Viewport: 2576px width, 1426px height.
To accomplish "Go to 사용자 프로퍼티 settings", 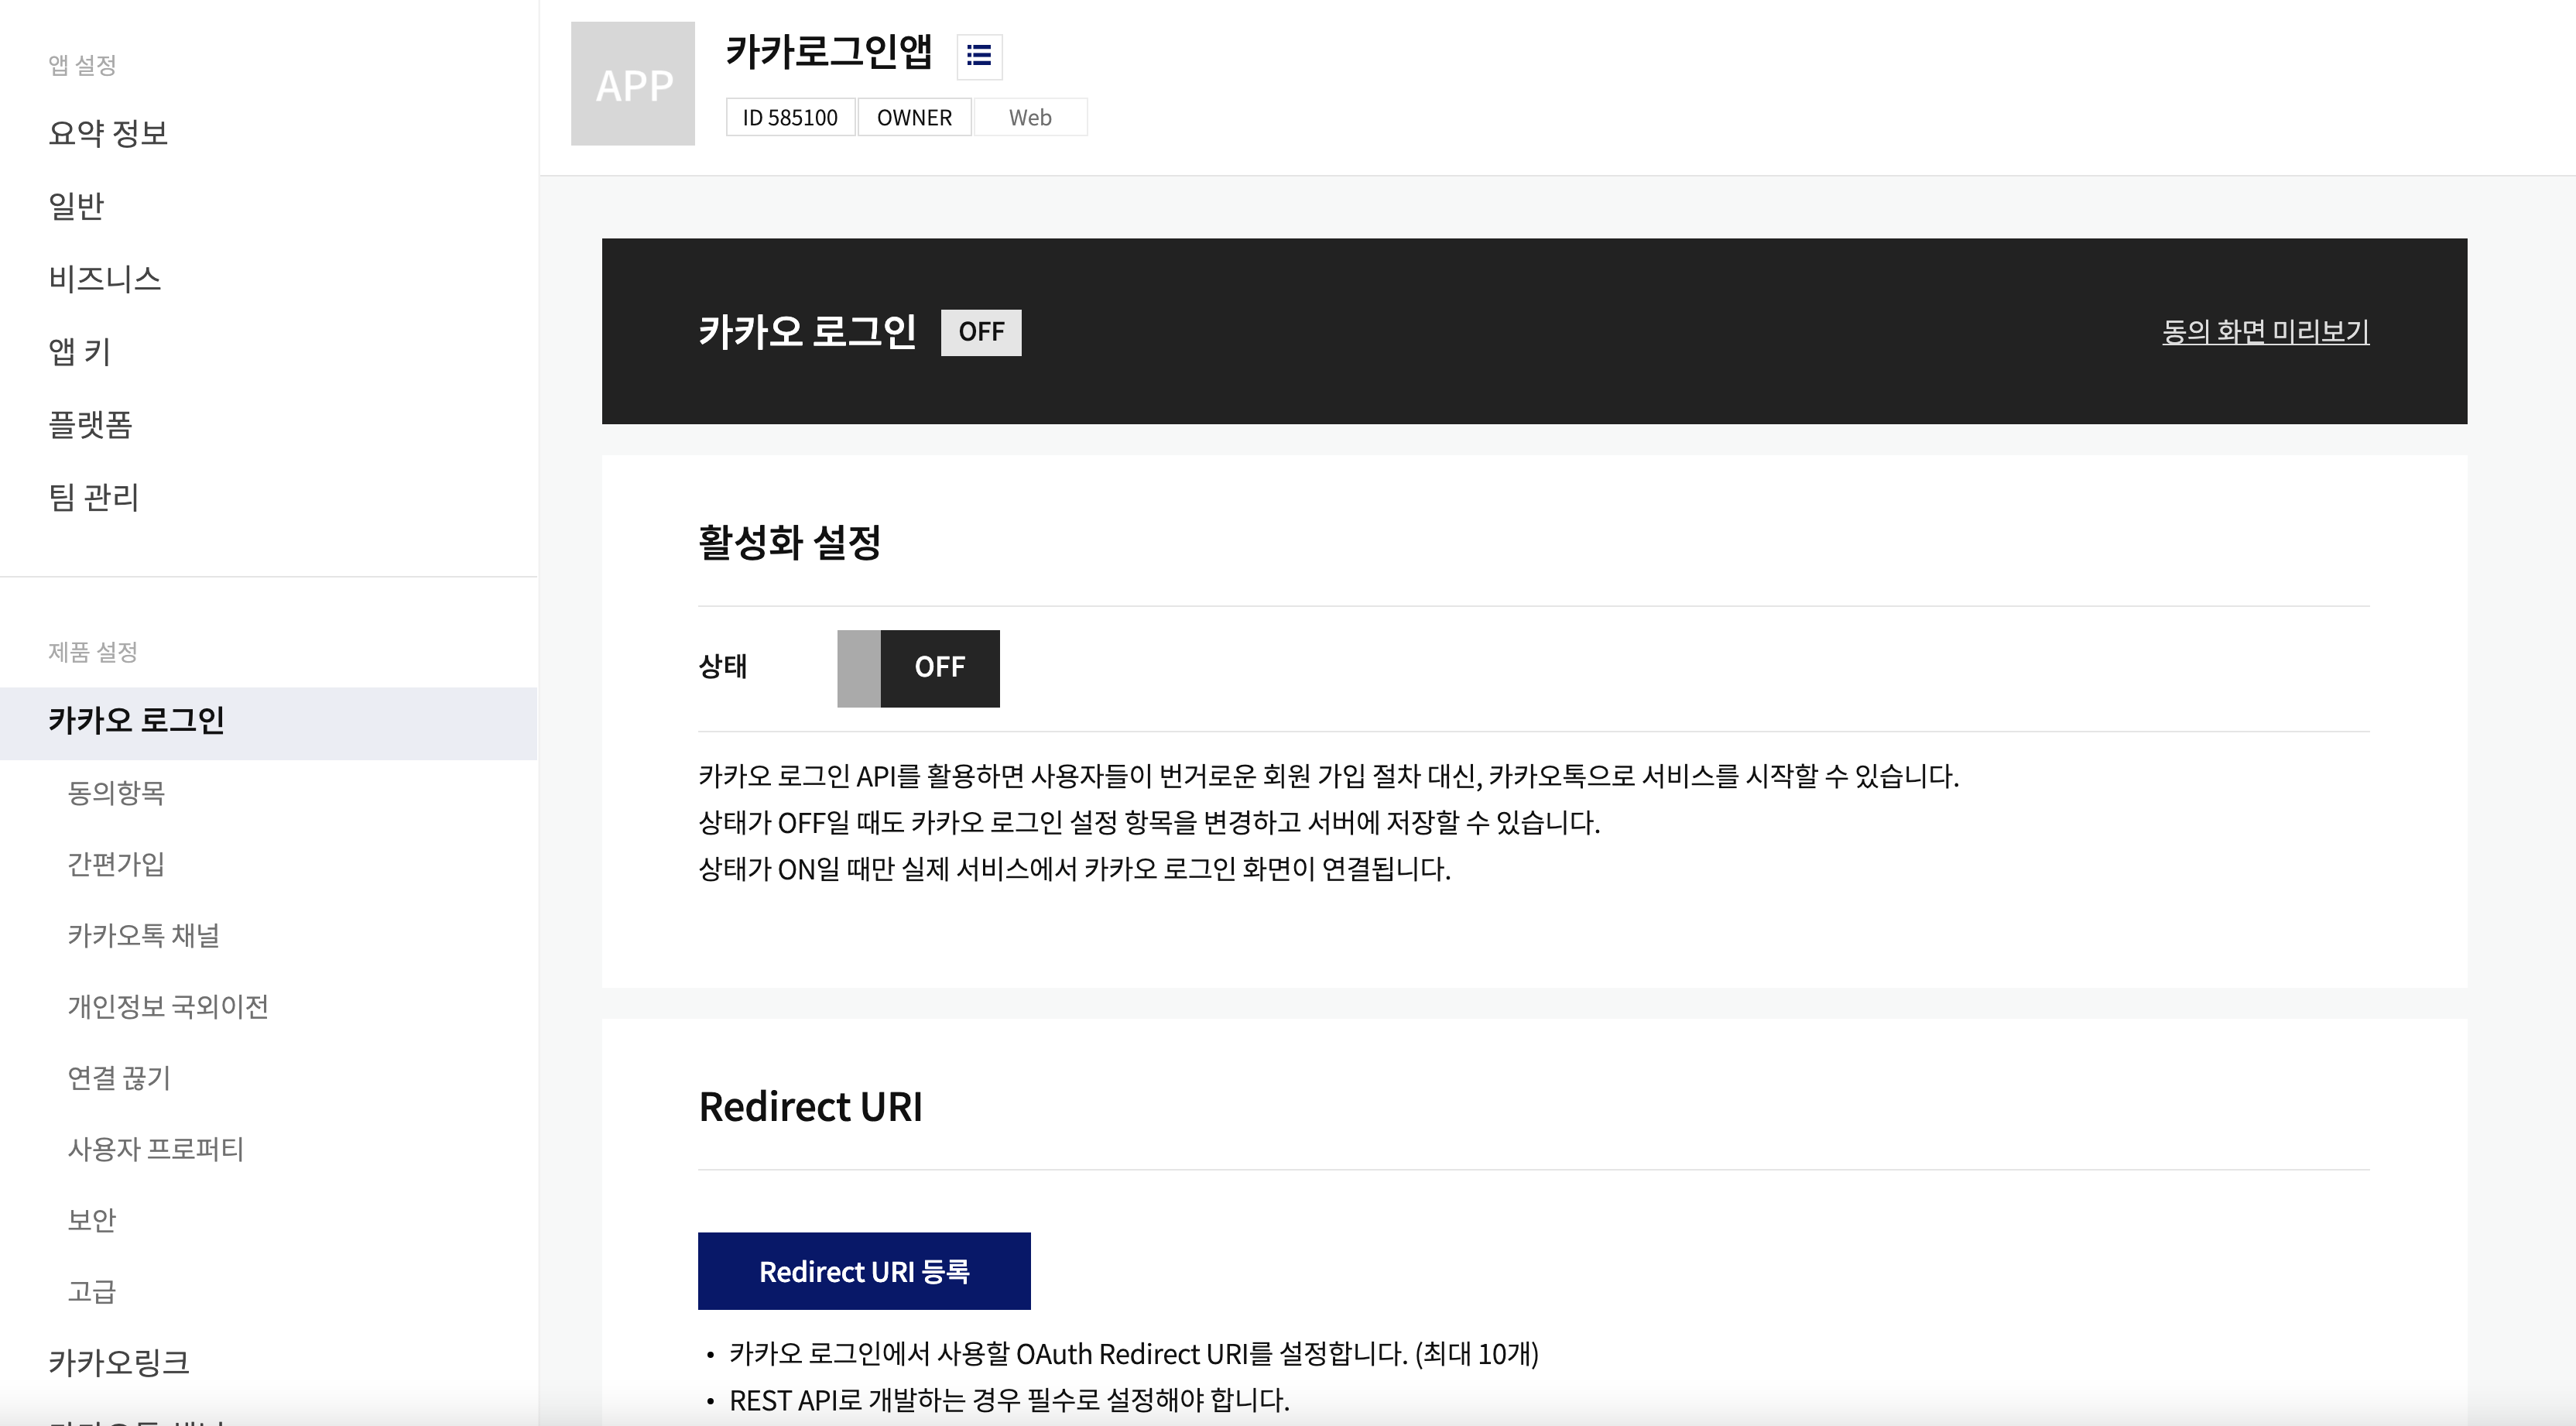I will tap(156, 1149).
